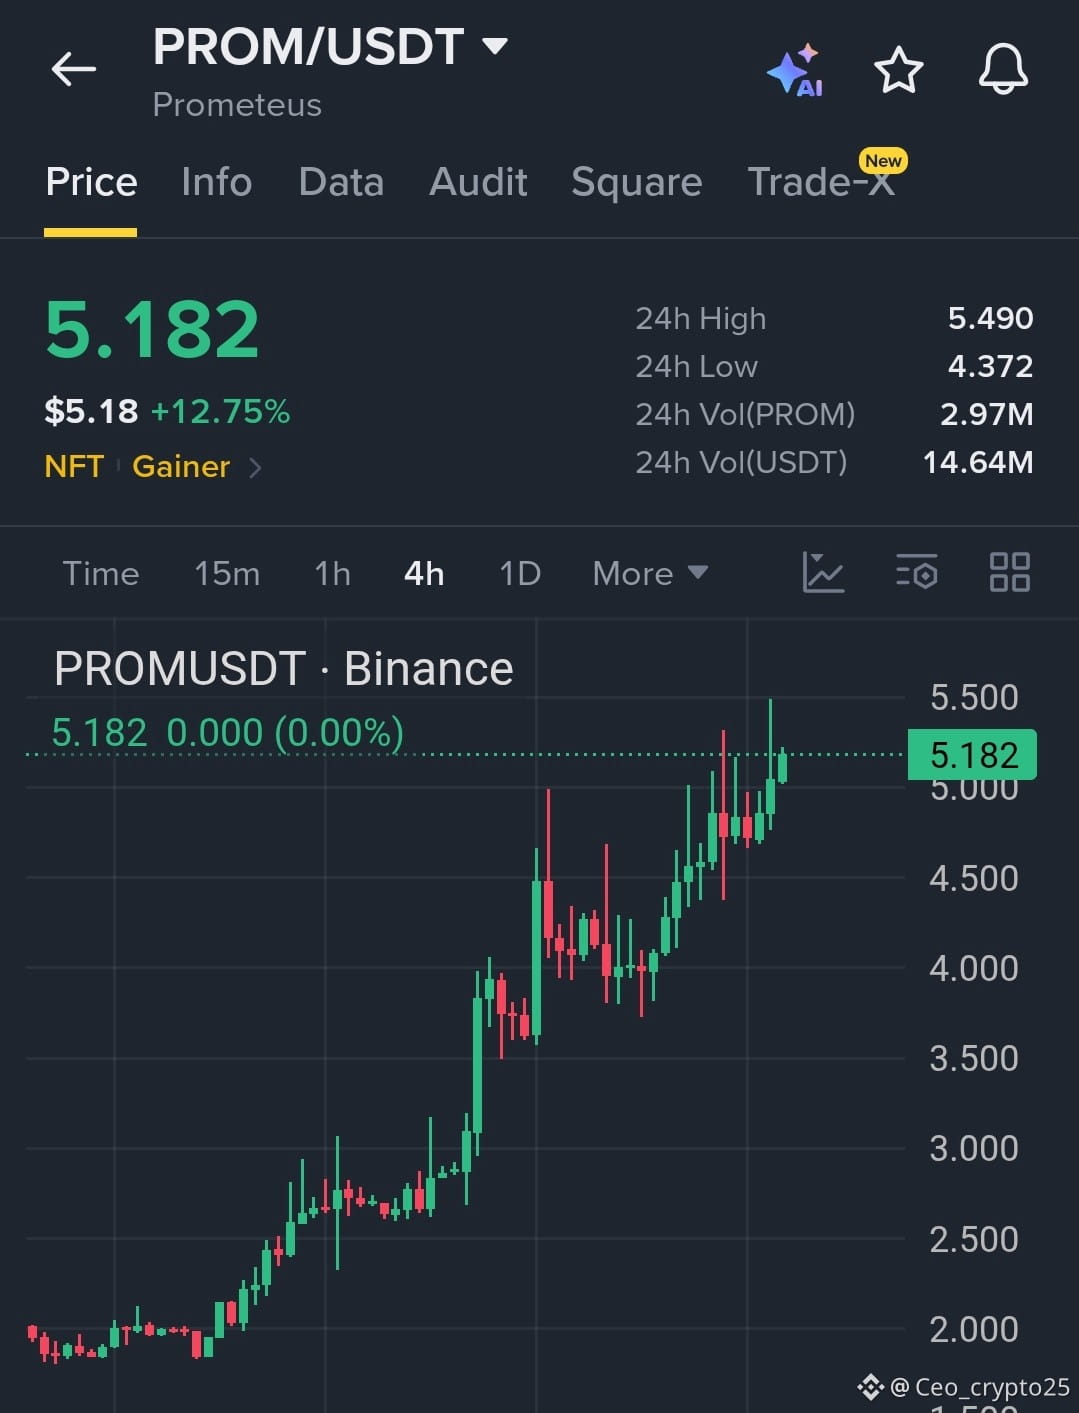Click the 3.500 price axis label

(x=974, y=1058)
